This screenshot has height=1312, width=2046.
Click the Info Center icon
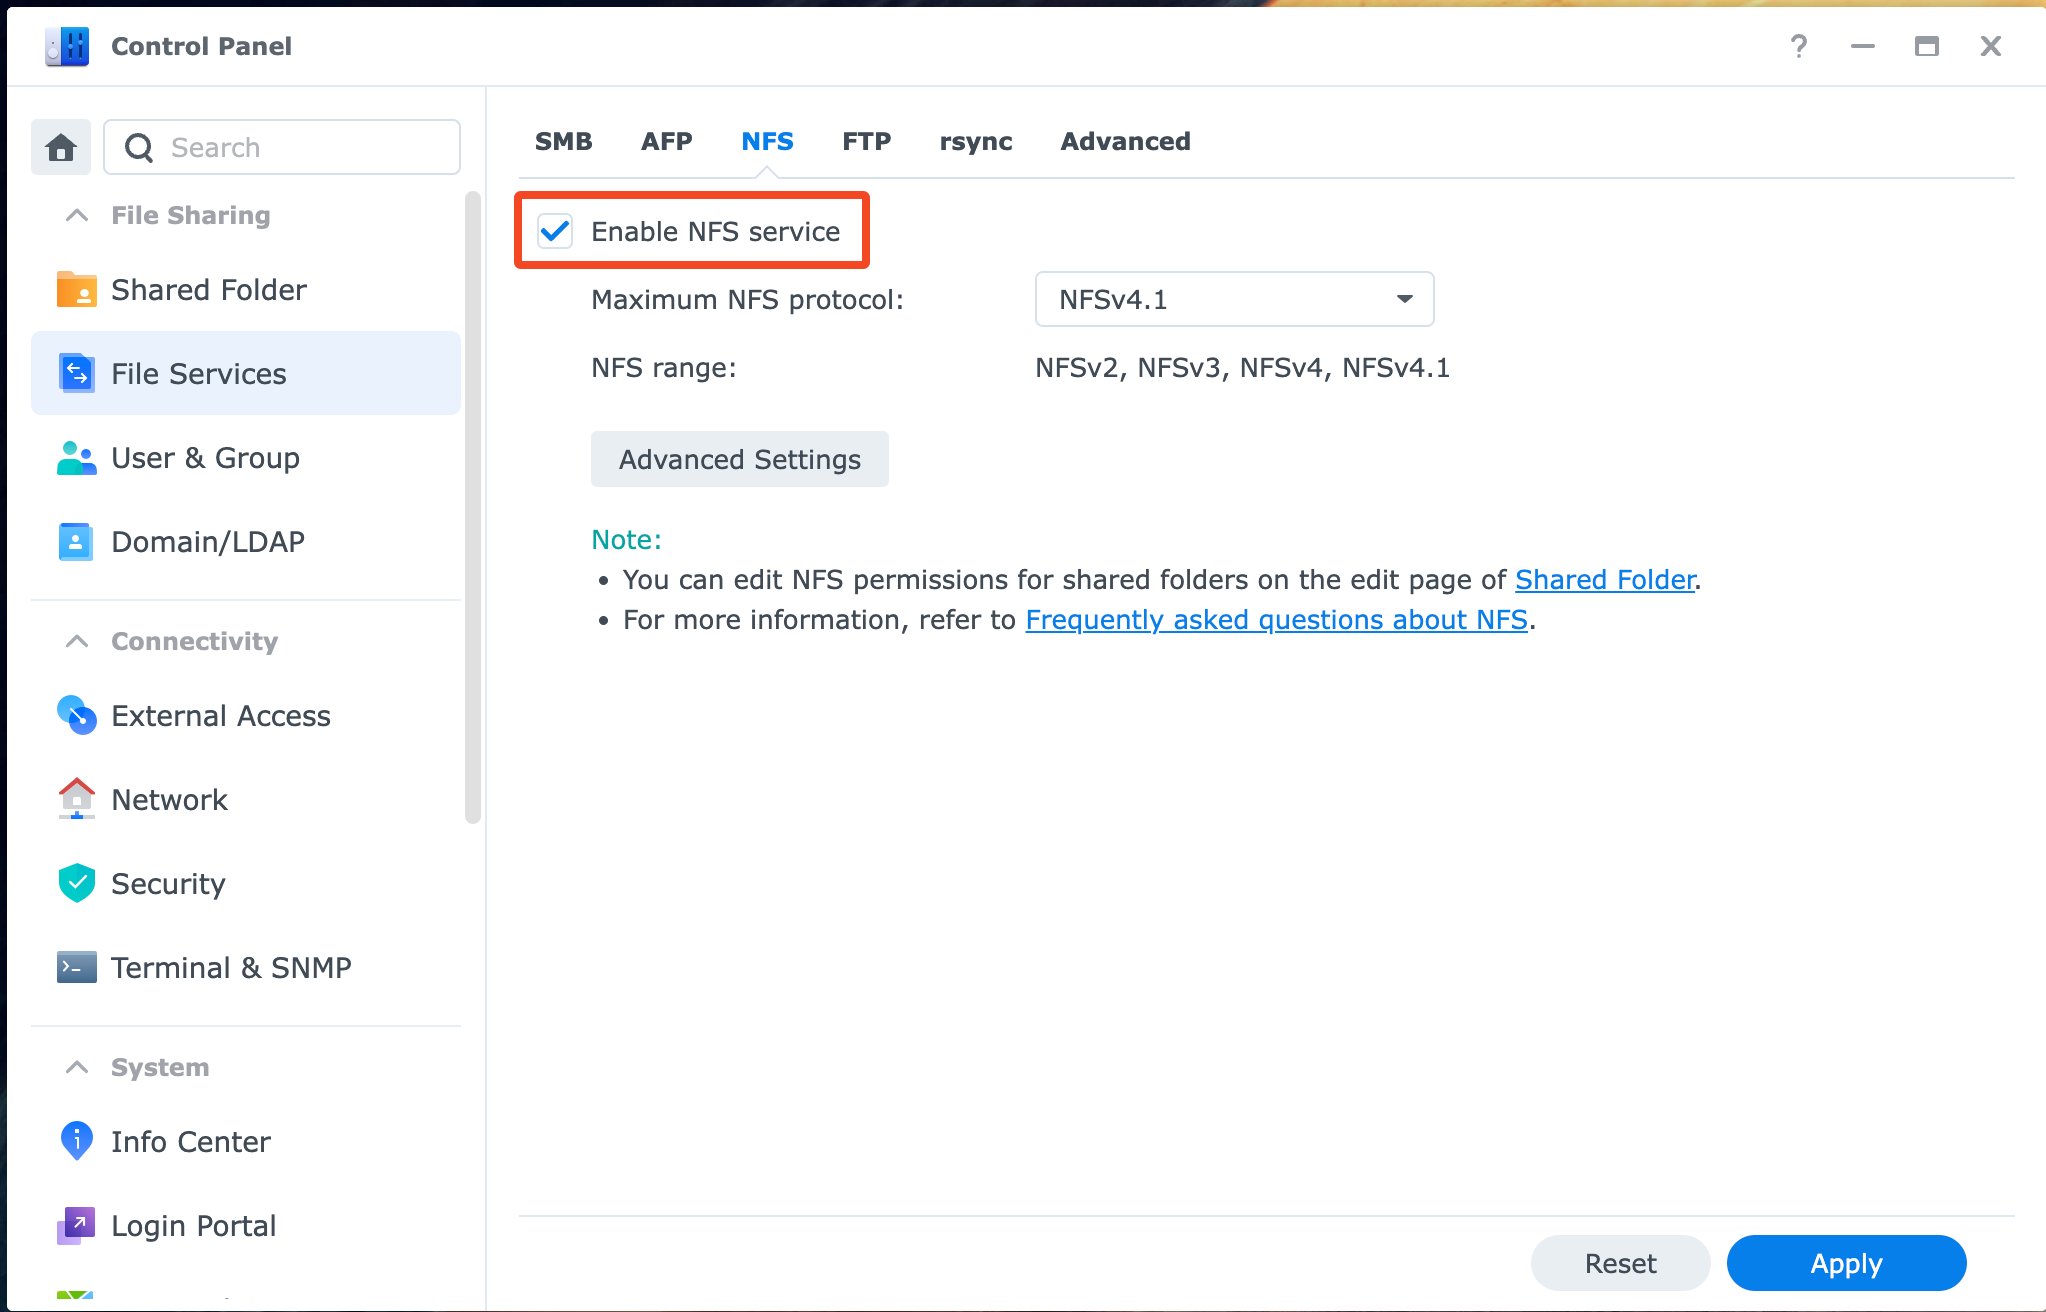click(x=77, y=1142)
